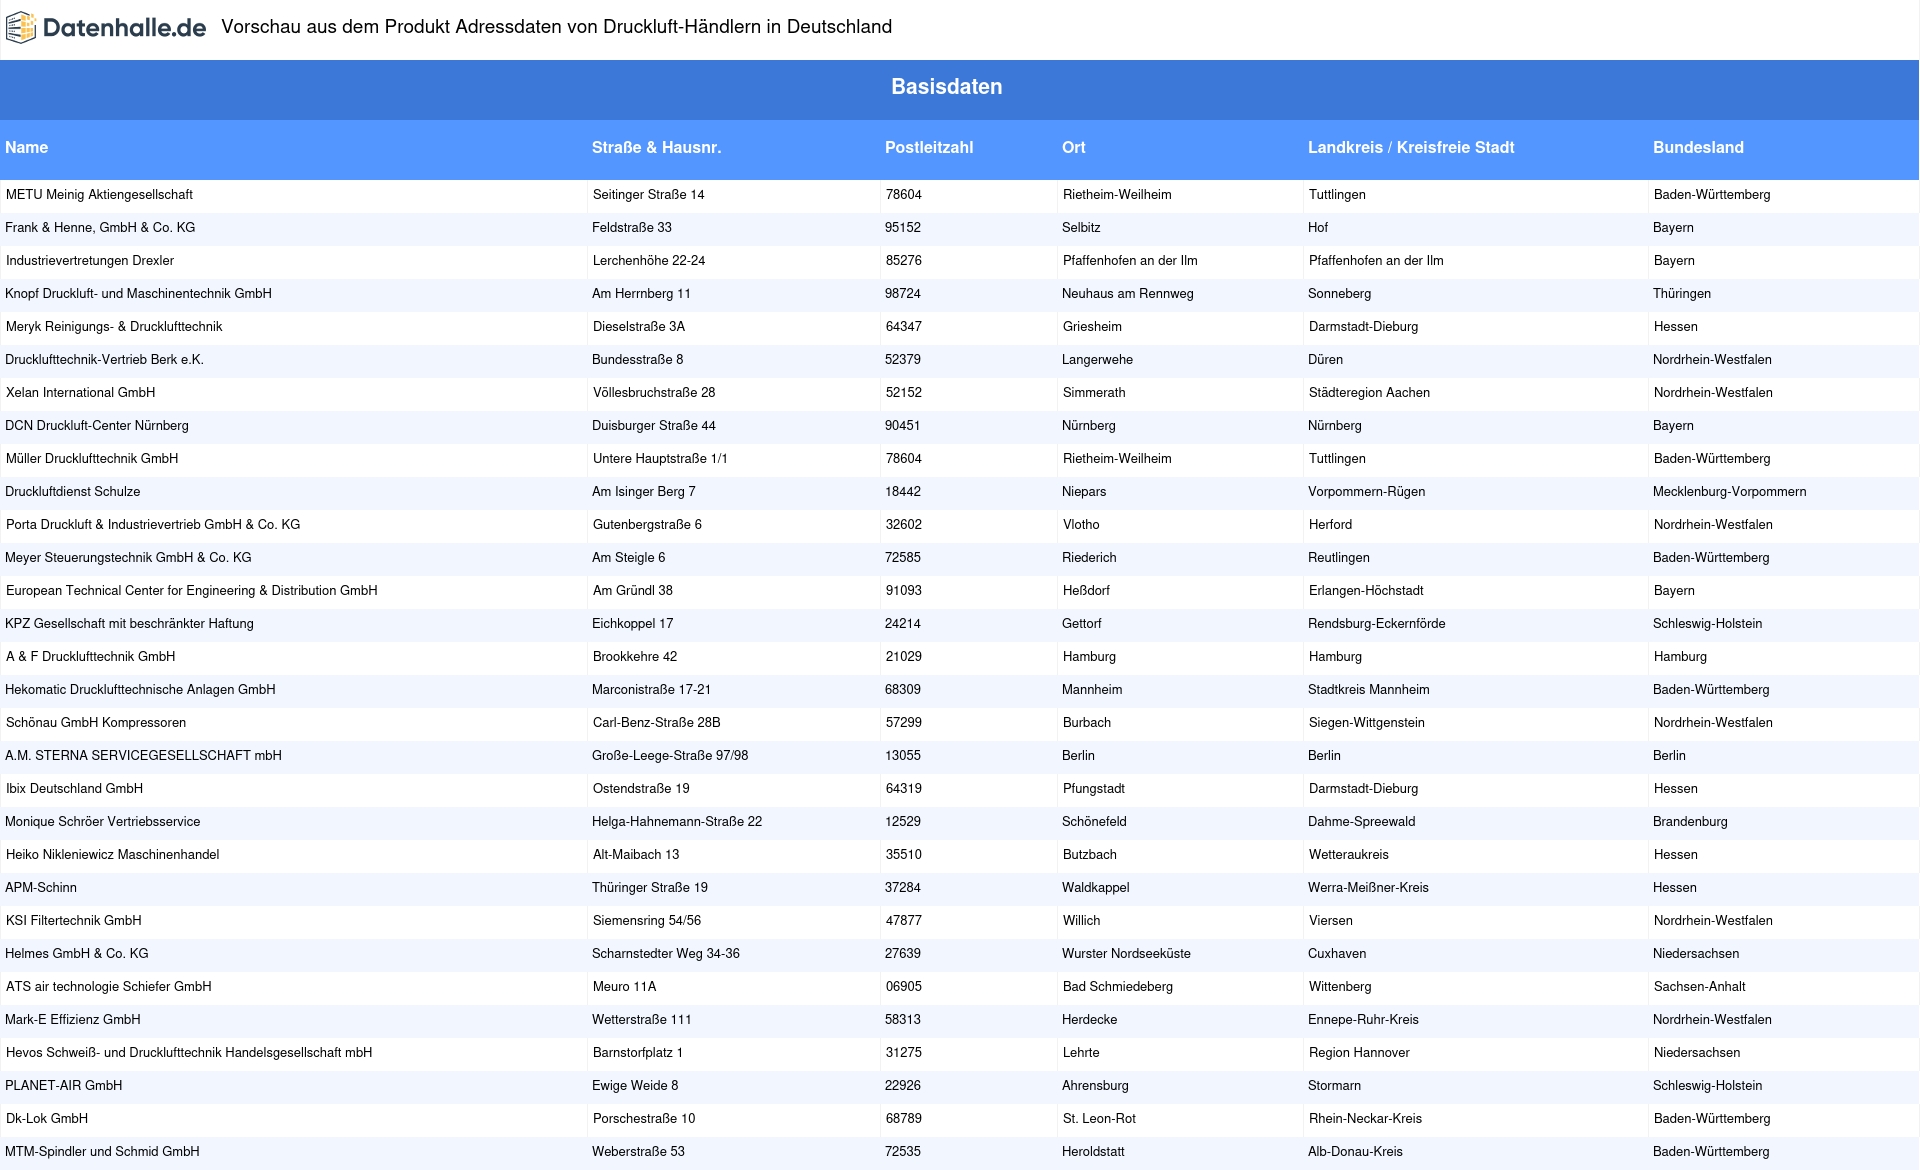Click Industrievertretungen Drexler row name

pos(90,261)
